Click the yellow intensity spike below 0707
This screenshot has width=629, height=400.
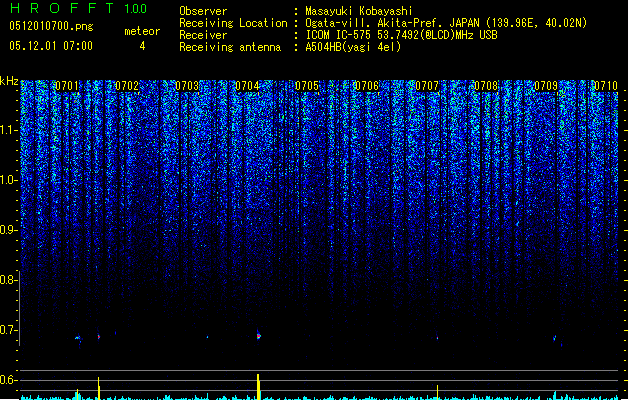[x=437, y=392]
